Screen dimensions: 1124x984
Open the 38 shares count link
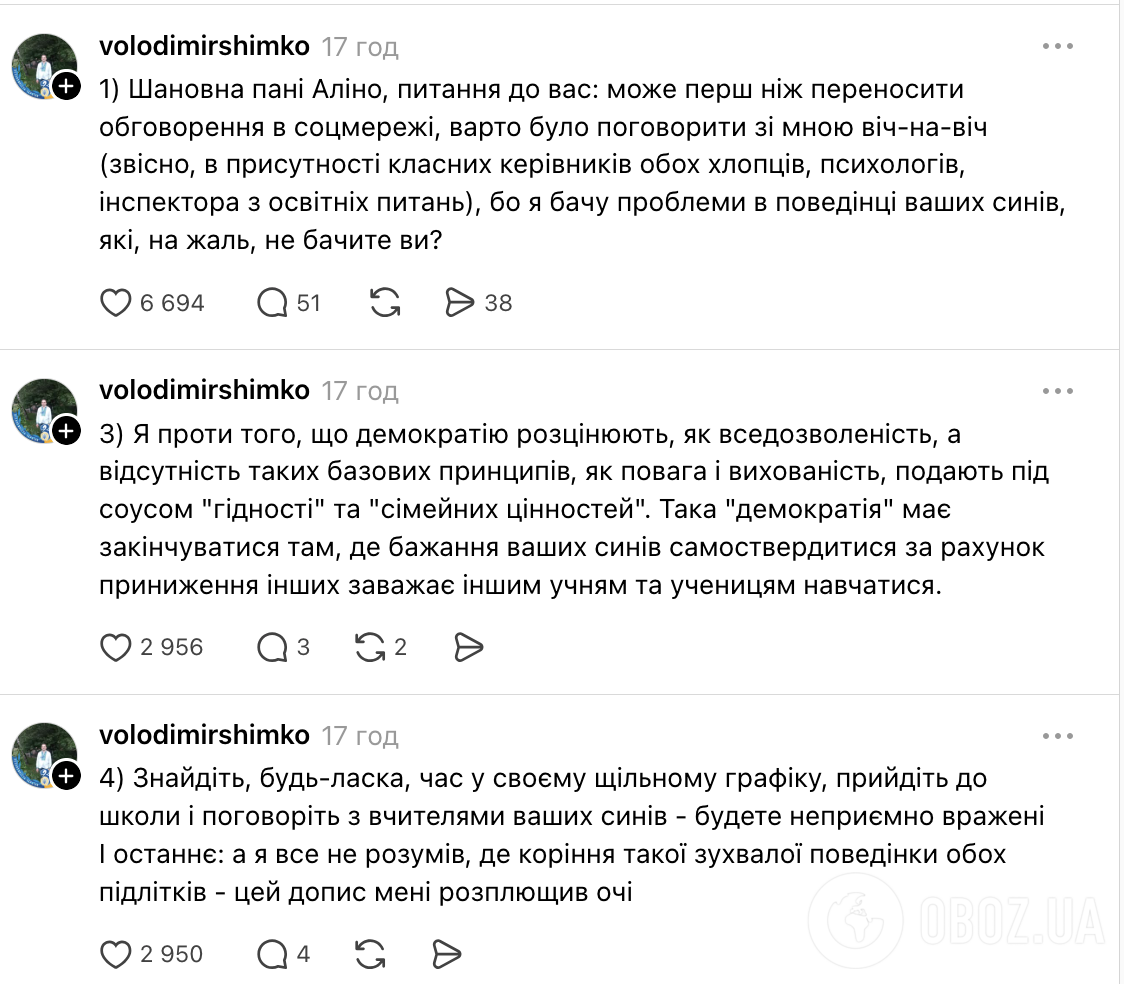(497, 302)
